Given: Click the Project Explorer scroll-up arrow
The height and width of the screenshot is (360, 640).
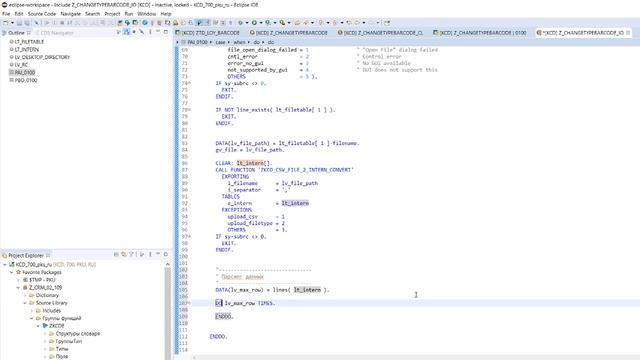Looking at the screenshot, I should tap(167, 264).
